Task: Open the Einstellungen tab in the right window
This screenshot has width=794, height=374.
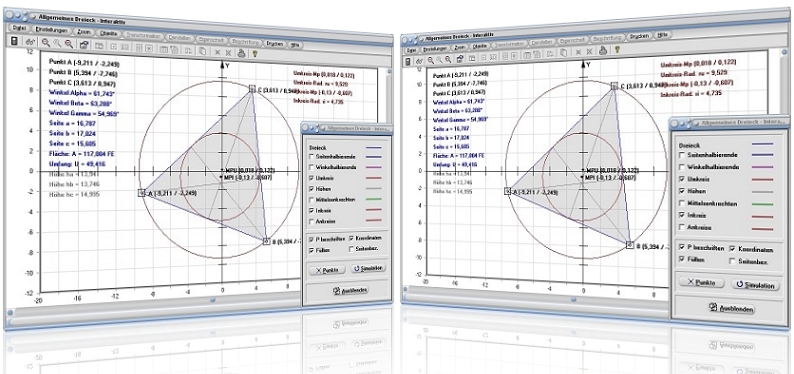Action: [435, 49]
